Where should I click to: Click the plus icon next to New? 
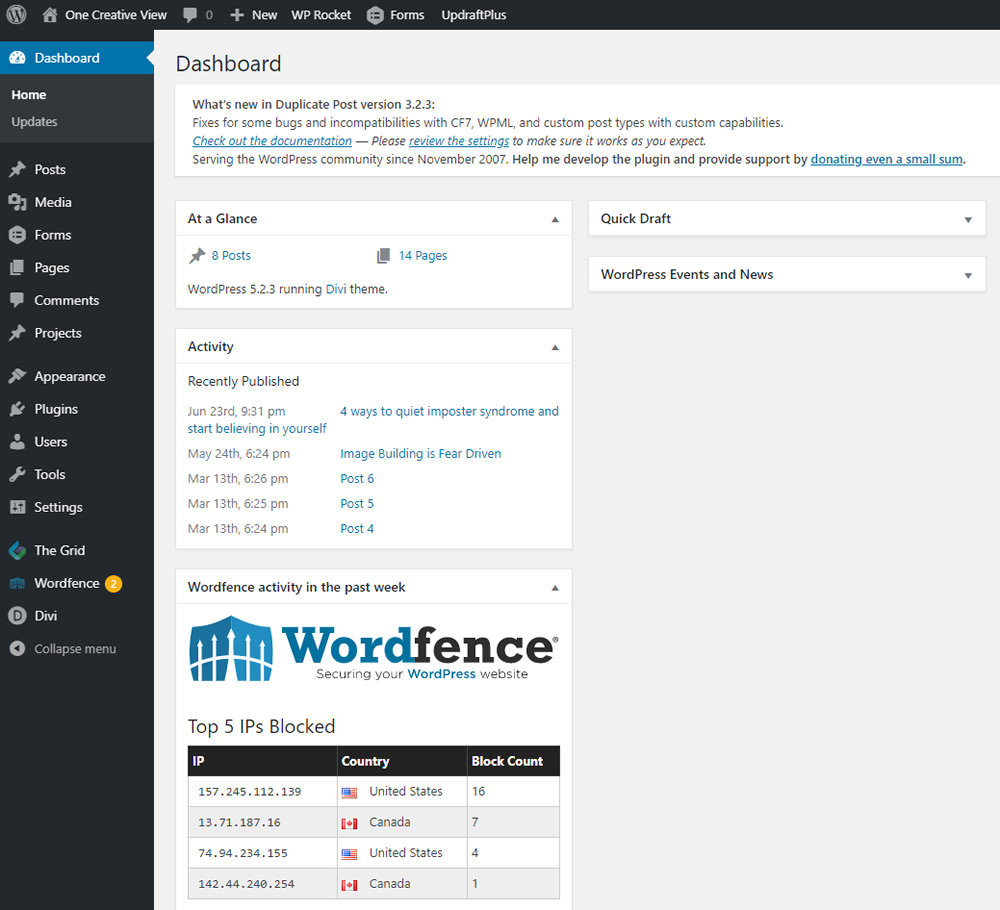click(237, 15)
